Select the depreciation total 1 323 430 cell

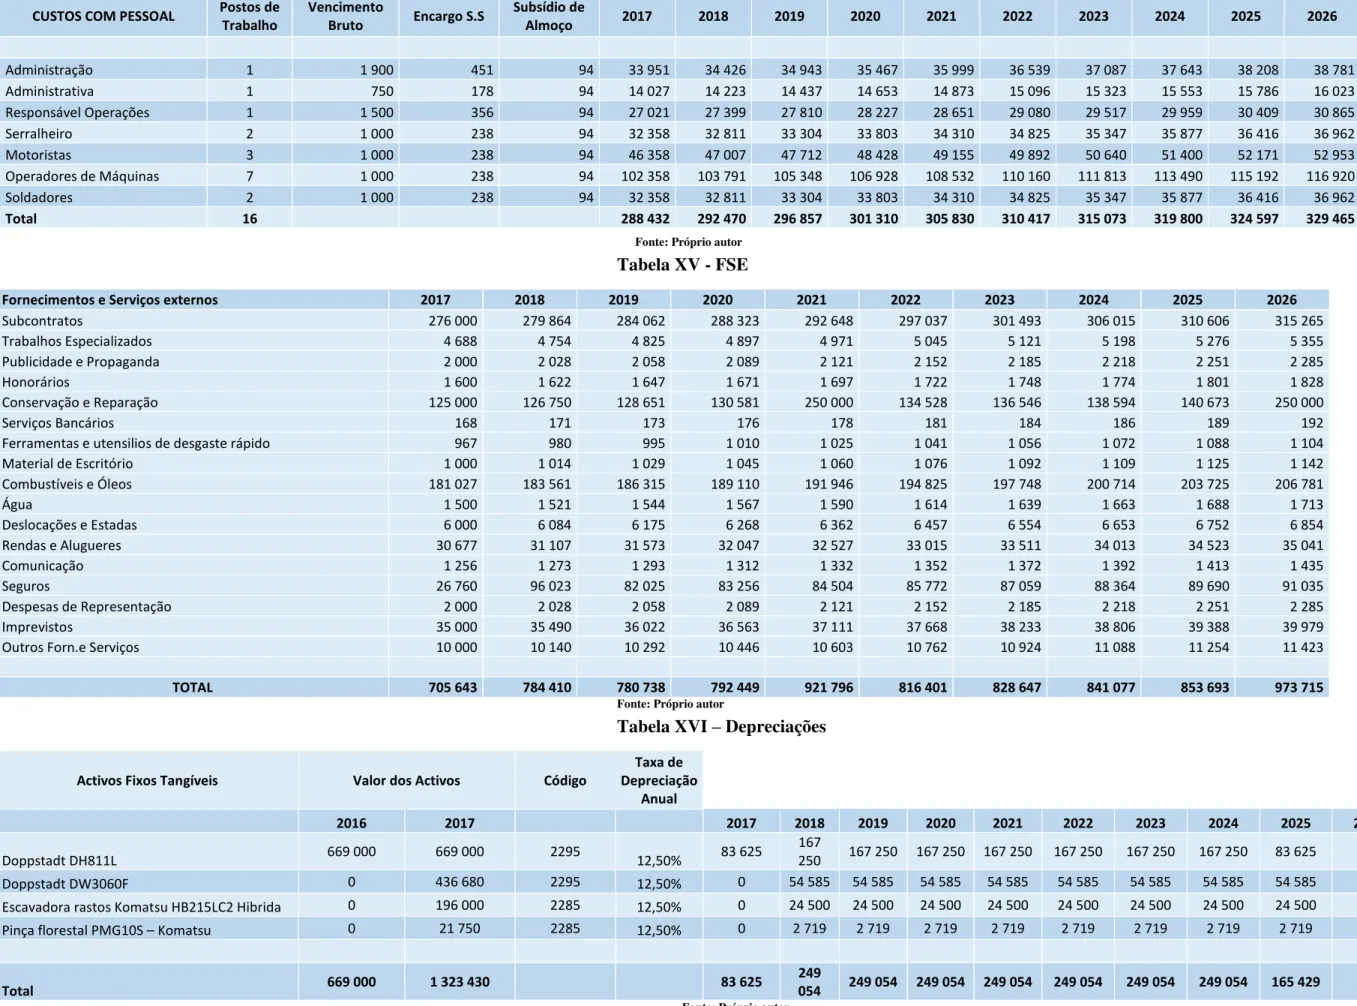point(460,982)
